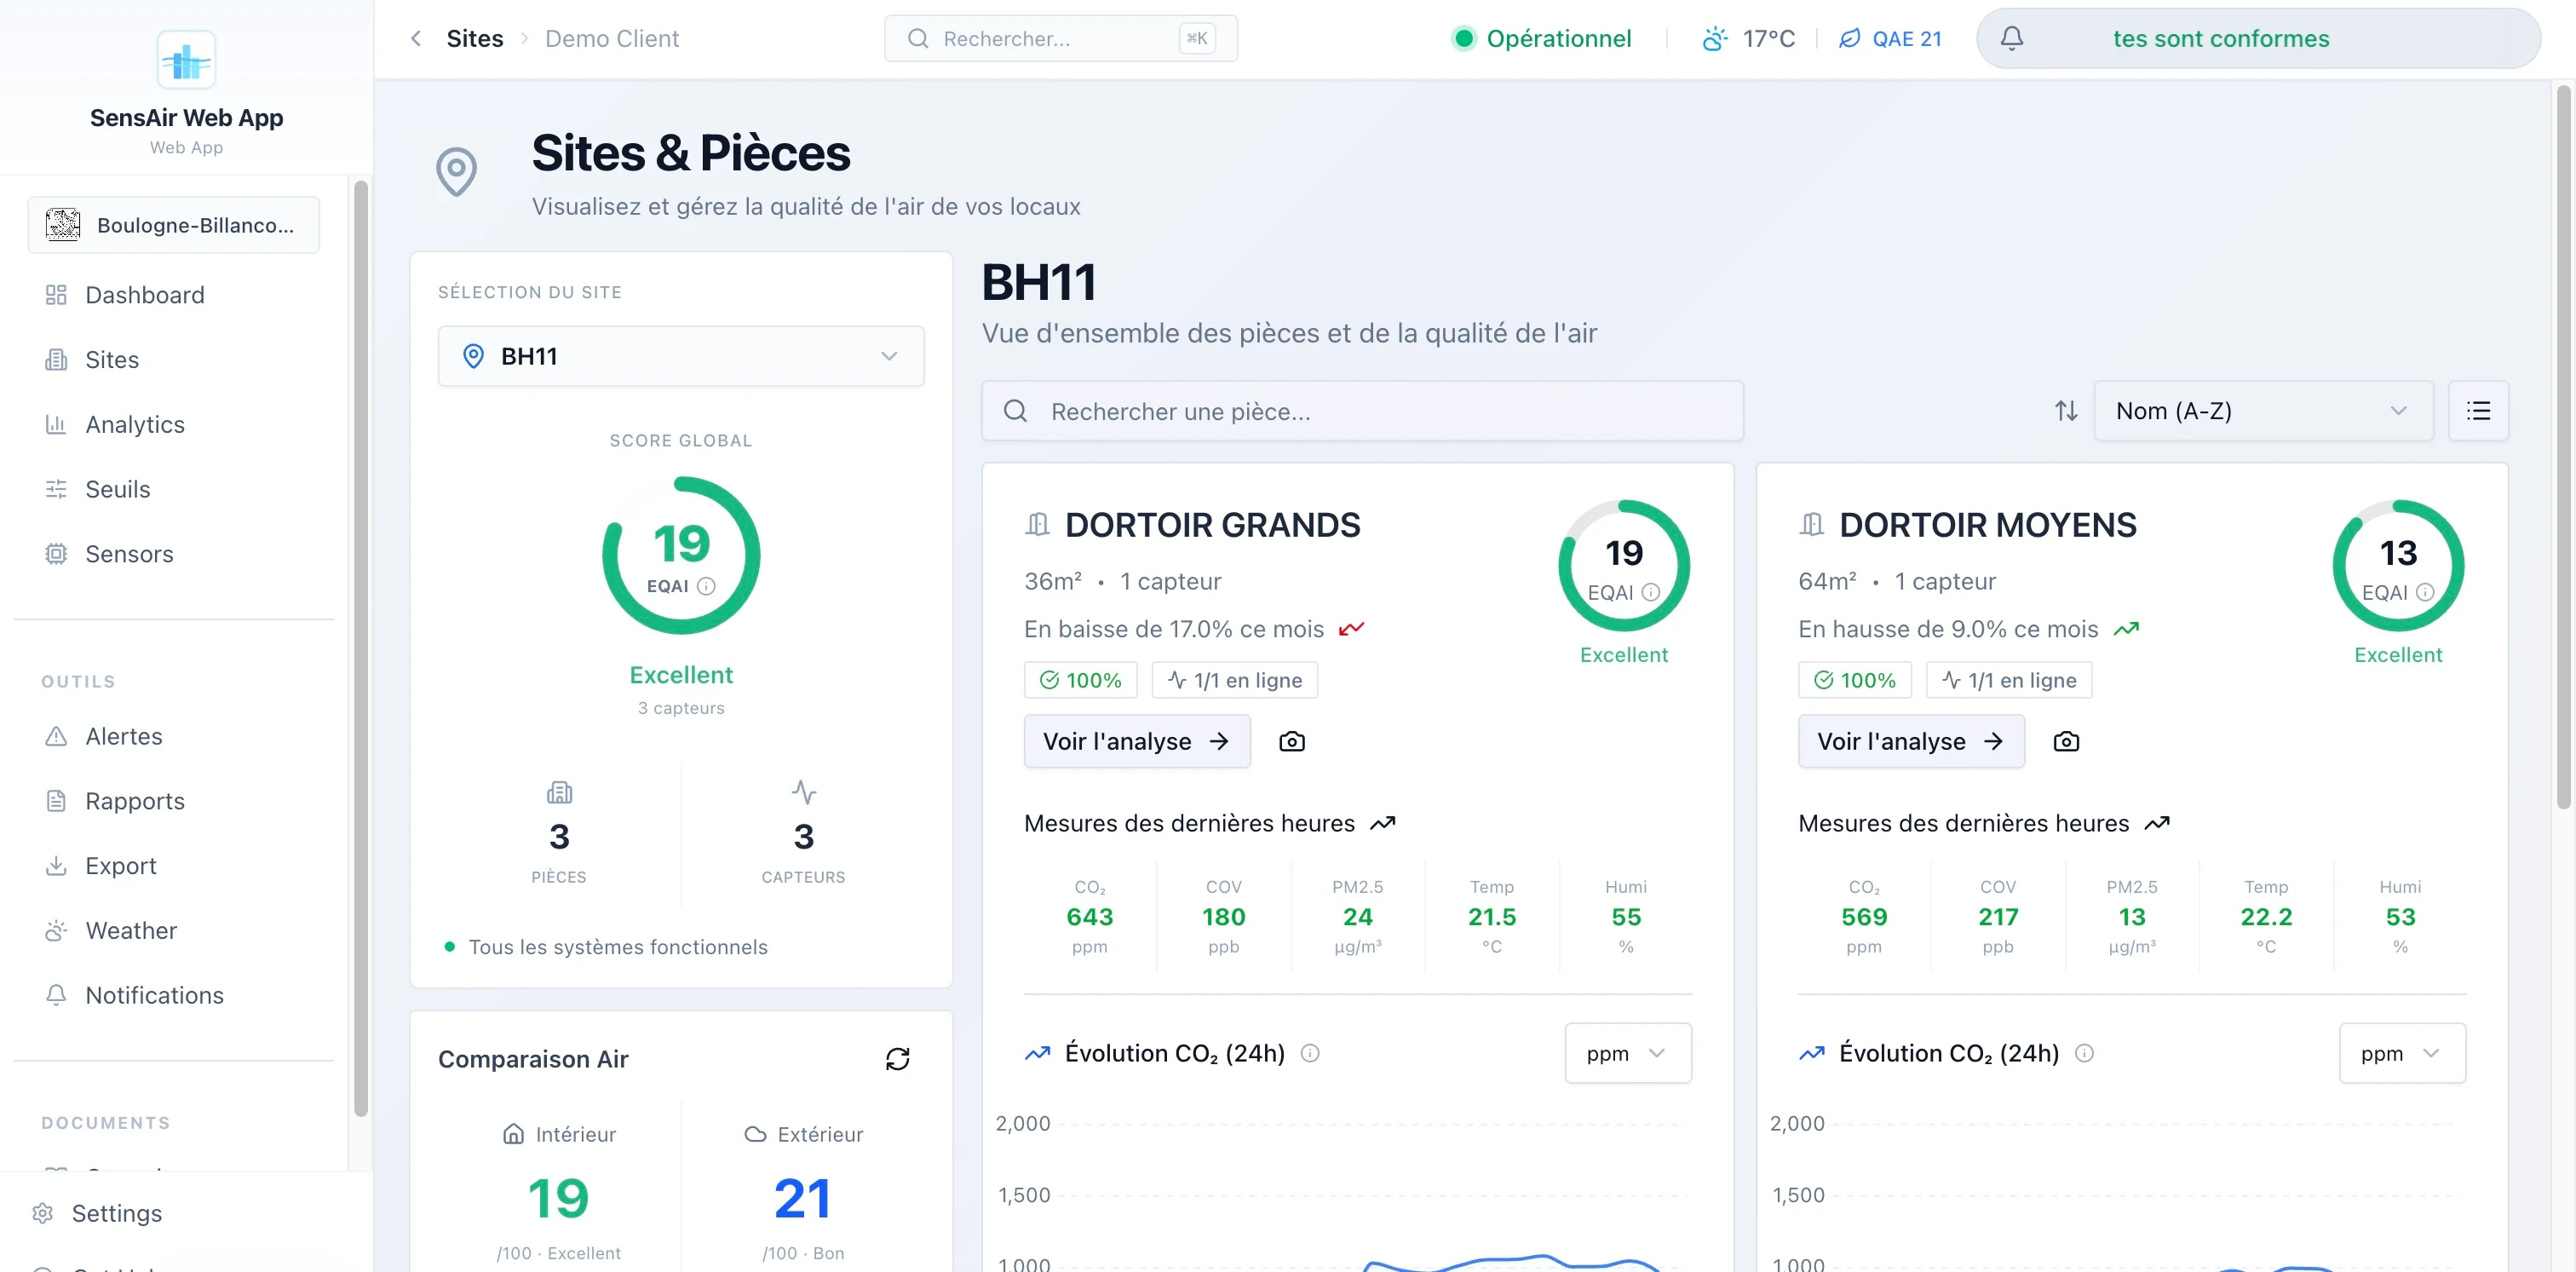Open the notifications bell in header
Image resolution: width=2576 pixels, height=1272 pixels.
point(2011,39)
